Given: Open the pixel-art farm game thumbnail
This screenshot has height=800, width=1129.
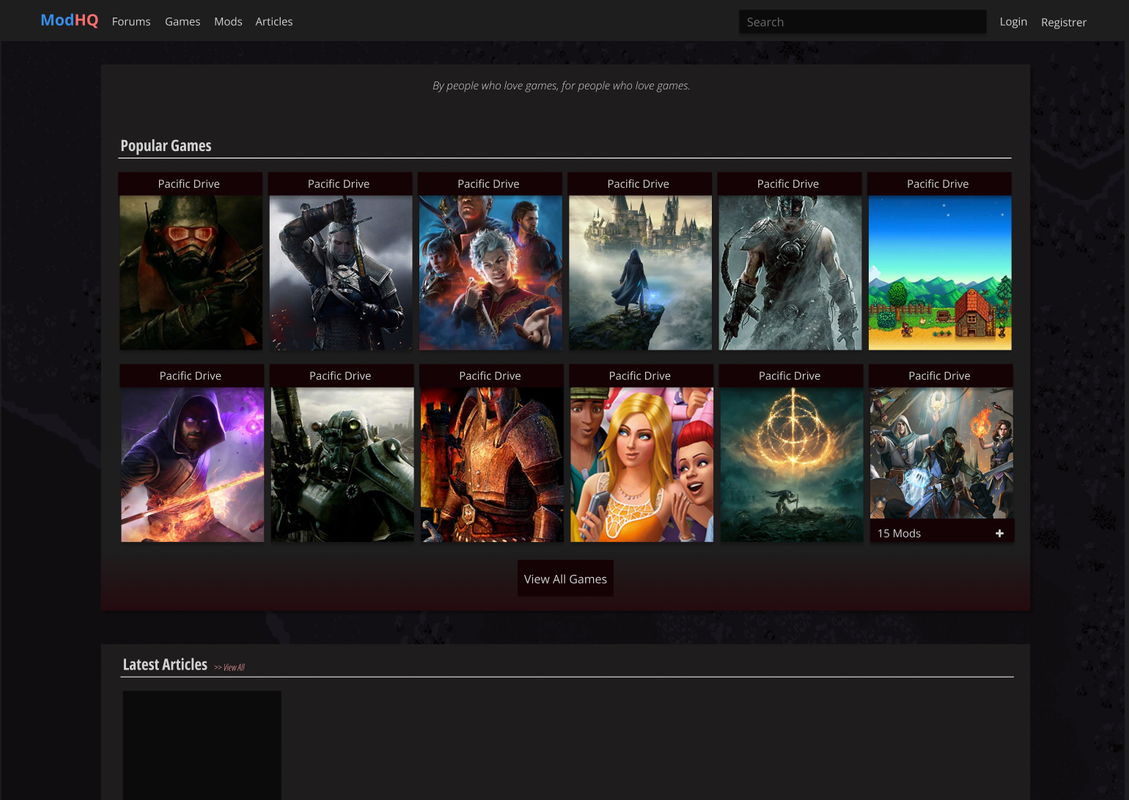Looking at the screenshot, I should pos(940,272).
